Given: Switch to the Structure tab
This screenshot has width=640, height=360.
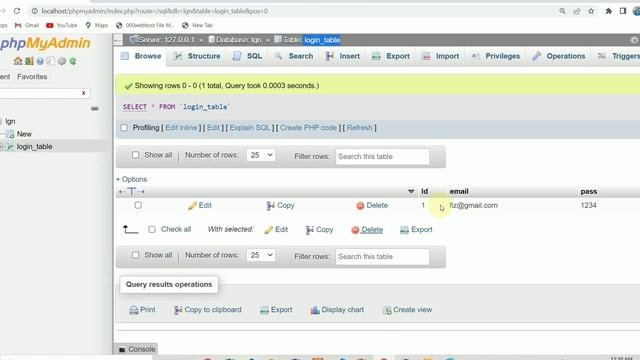Looking at the screenshot, I should 197,56.
